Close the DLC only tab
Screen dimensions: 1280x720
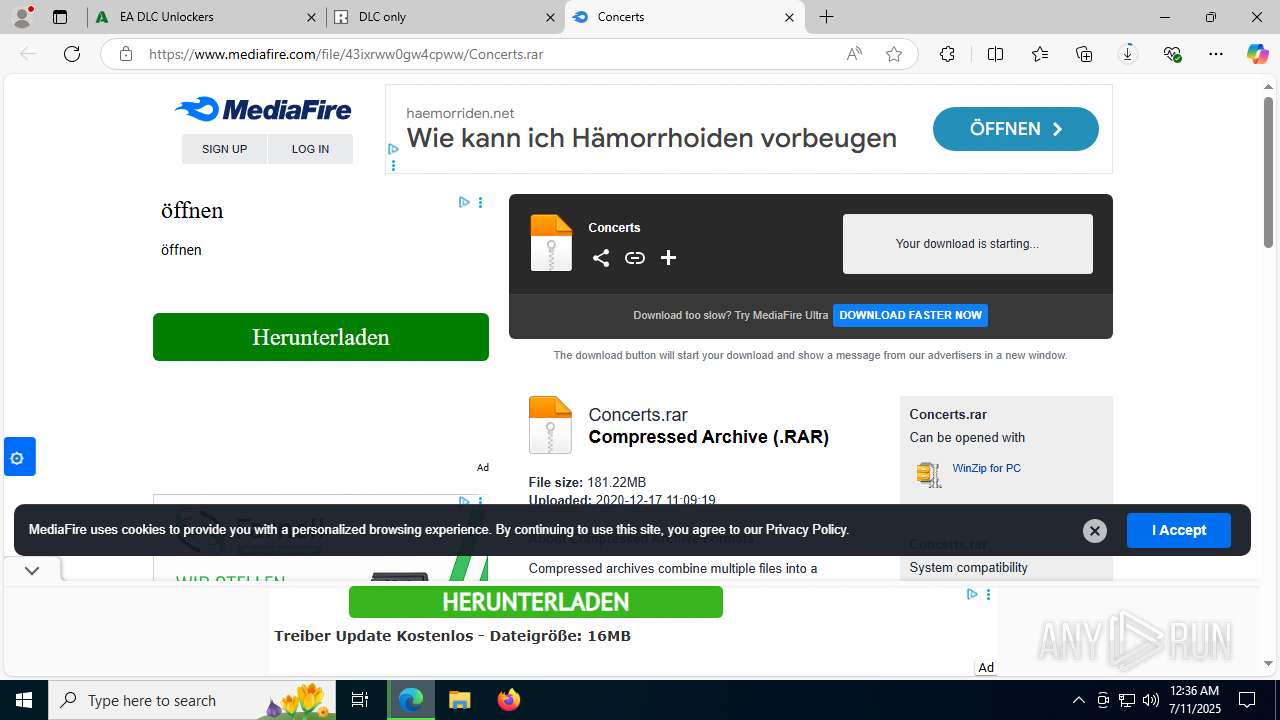551,17
